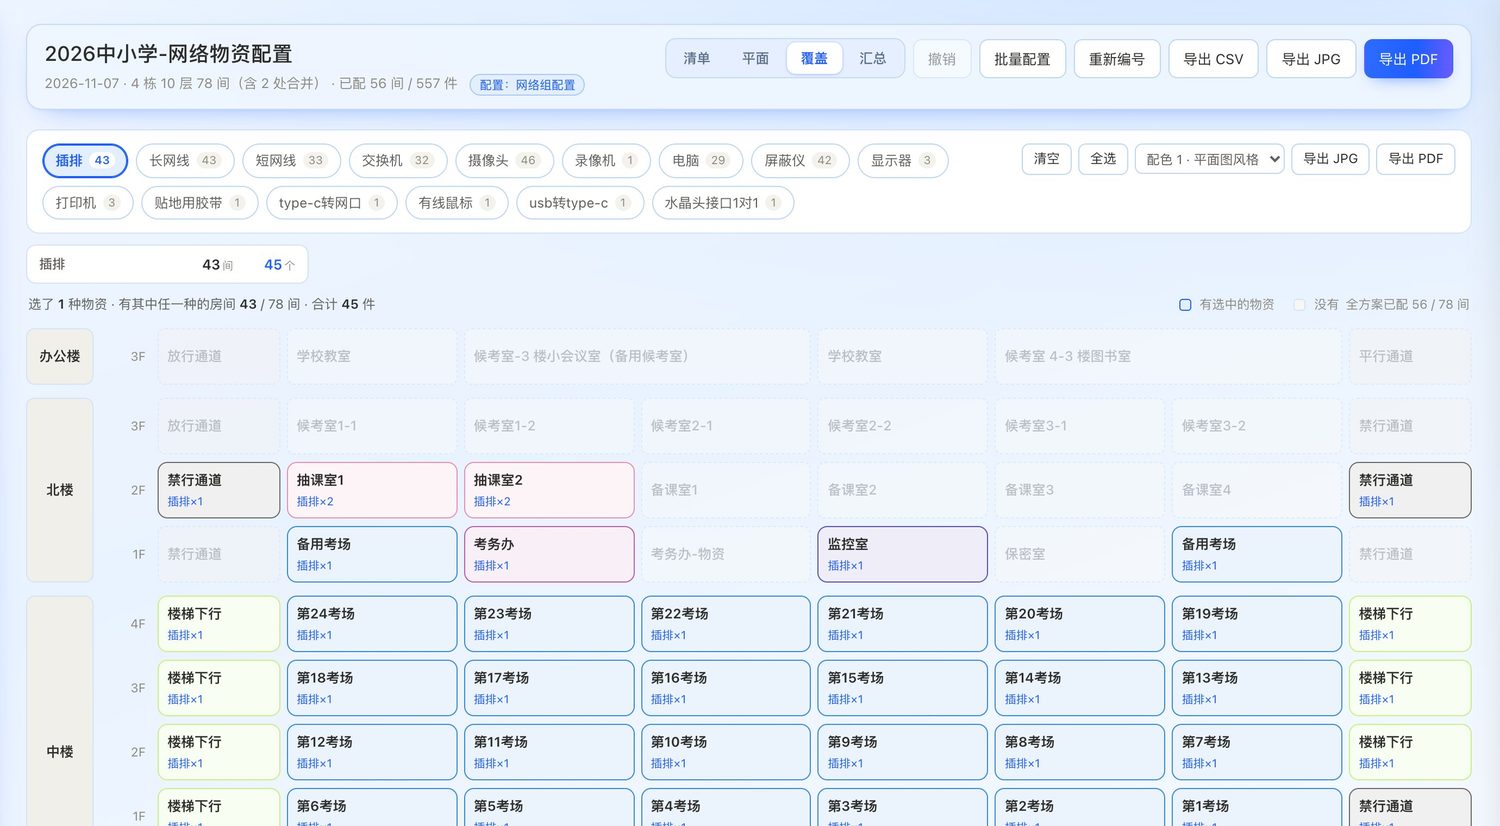The image size is (1500, 826).
Task: Open 批量配置 batch configuration
Action: [x=1022, y=59]
